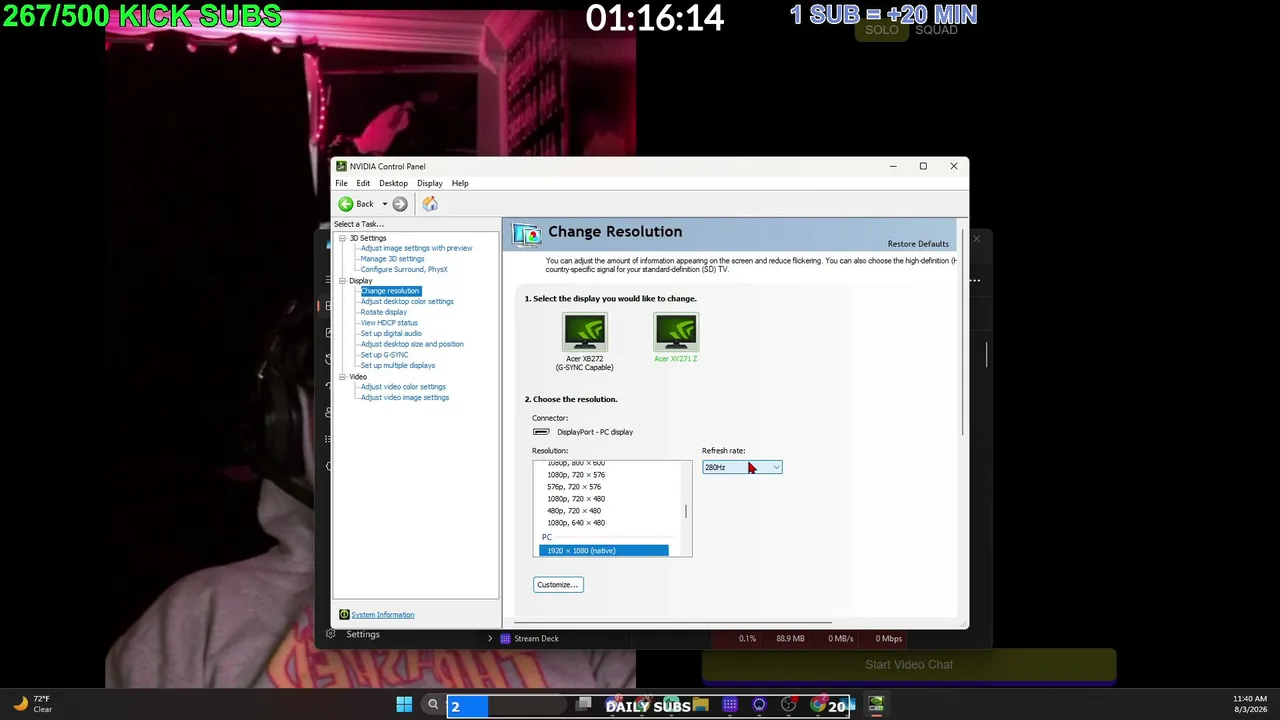Open the Refresh rate dropdown
The width and height of the screenshot is (1280, 720).
pos(742,467)
